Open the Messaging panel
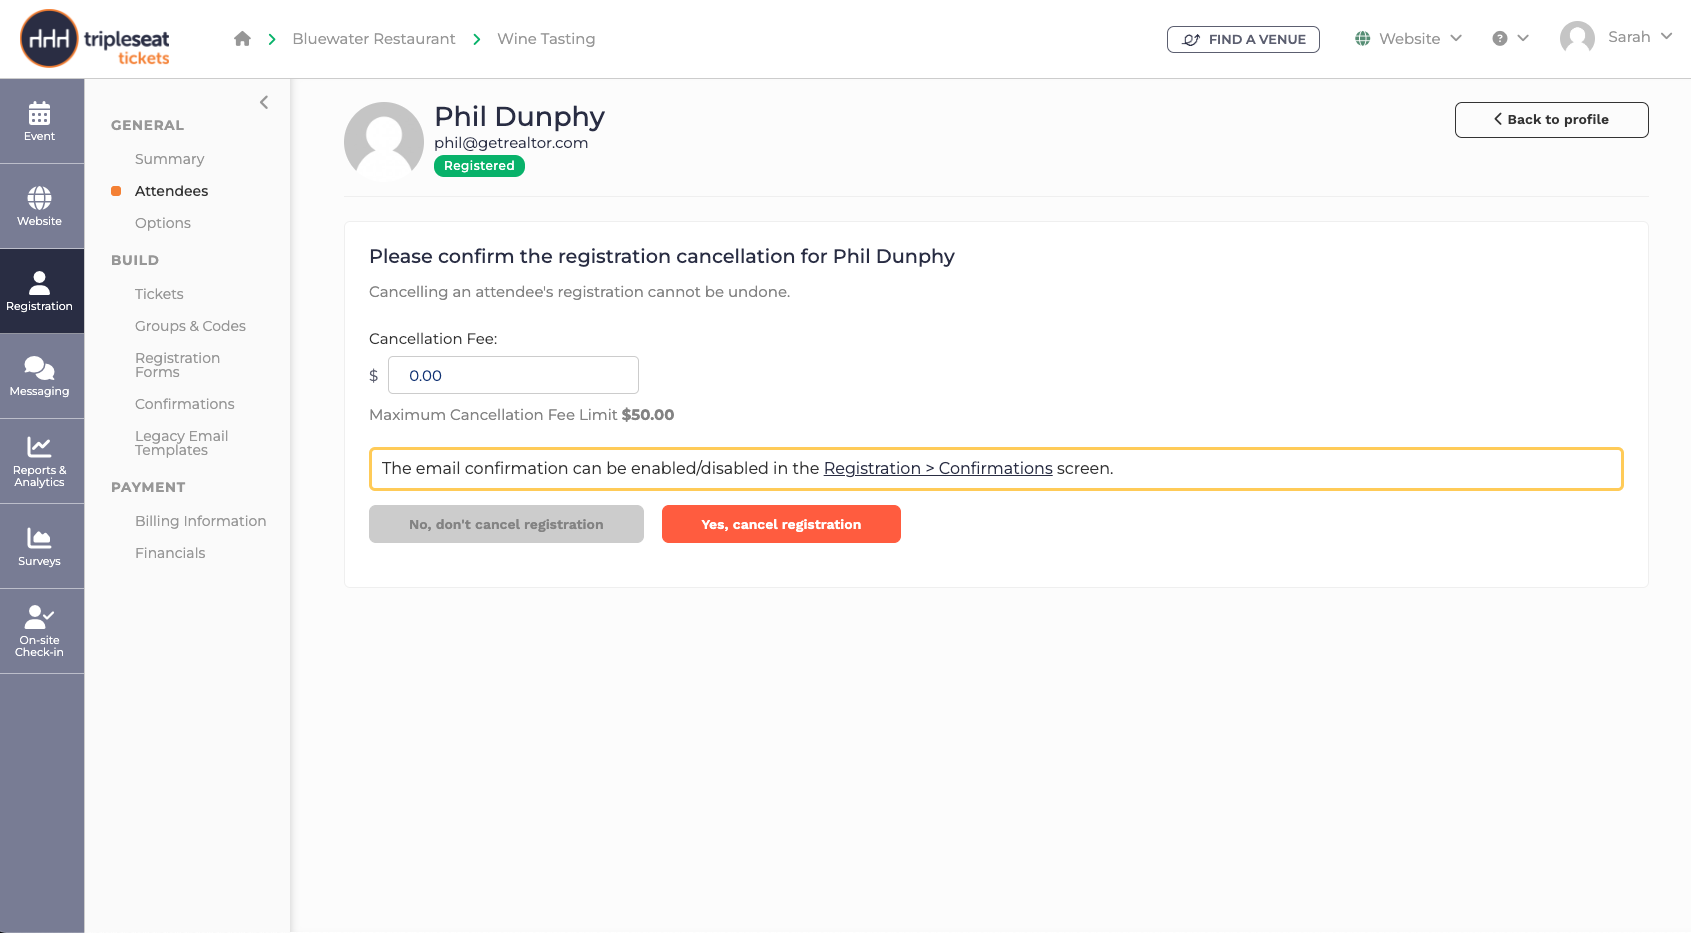Screen dimensions: 1691x933 click(x=40, y=375)
